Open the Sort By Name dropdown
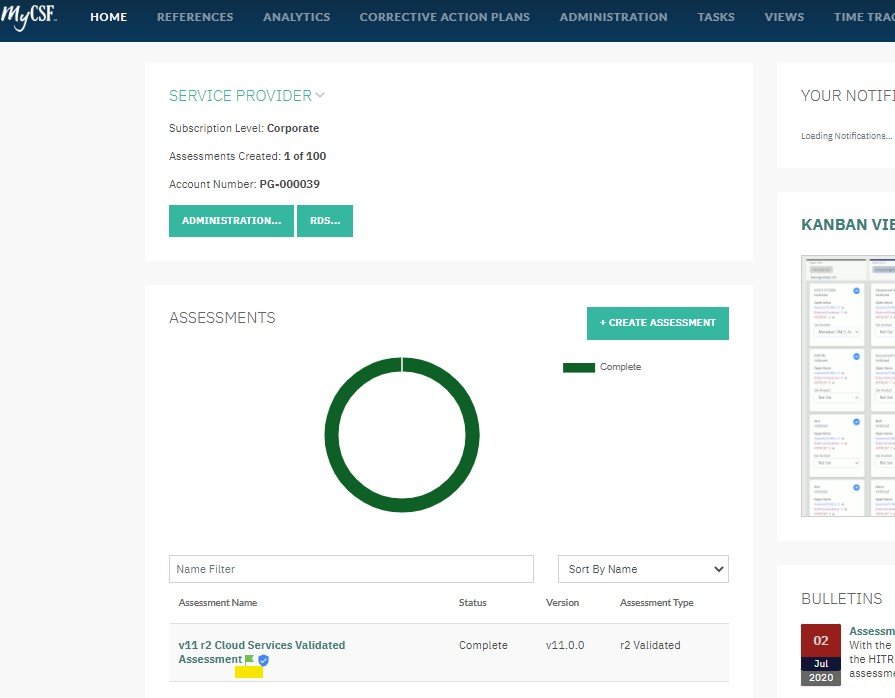Screen dimensions: 895x698 [643, 569]
